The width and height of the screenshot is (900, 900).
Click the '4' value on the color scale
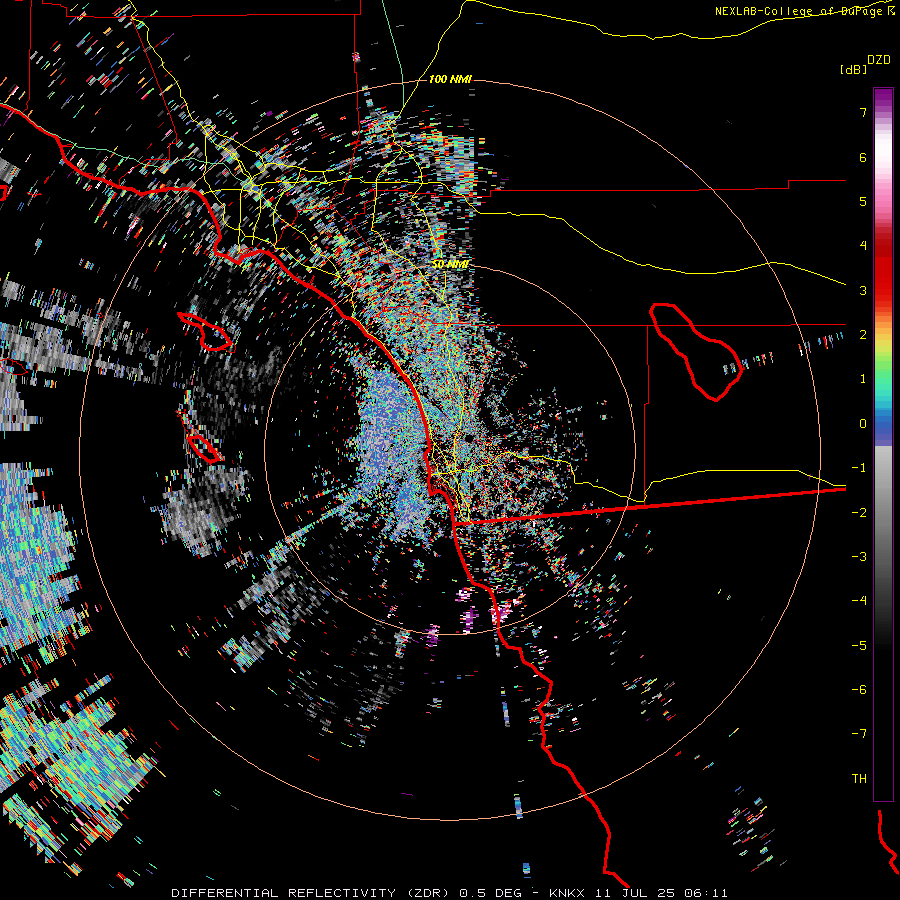[x=863, y=246]
